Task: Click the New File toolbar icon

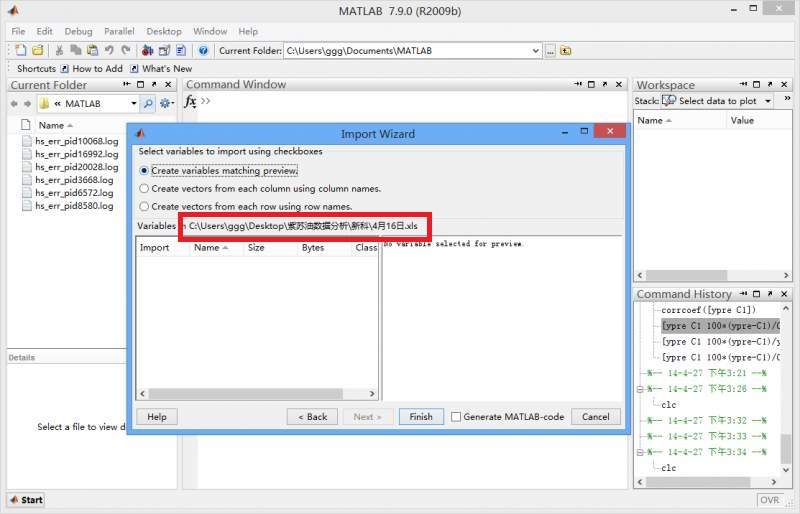Action: pyautogui.click(x=21, y=50)
